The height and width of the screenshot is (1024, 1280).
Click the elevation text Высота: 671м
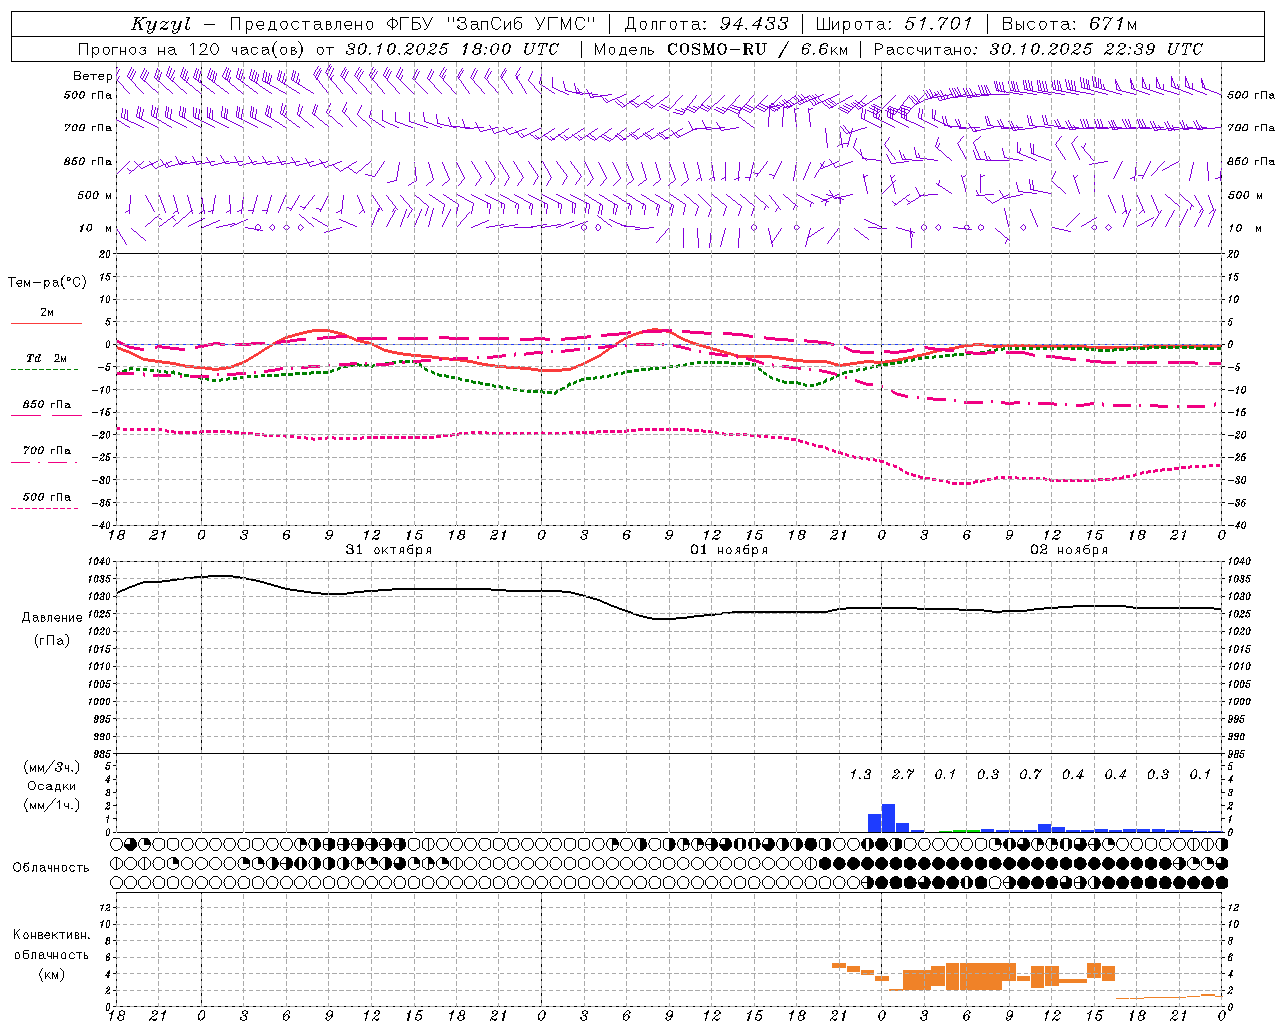tap(1069, 24)
